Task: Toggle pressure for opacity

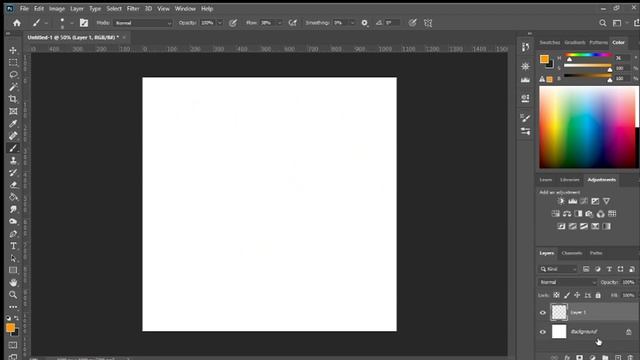Action: pyautogui.click(x=233, y=23)
